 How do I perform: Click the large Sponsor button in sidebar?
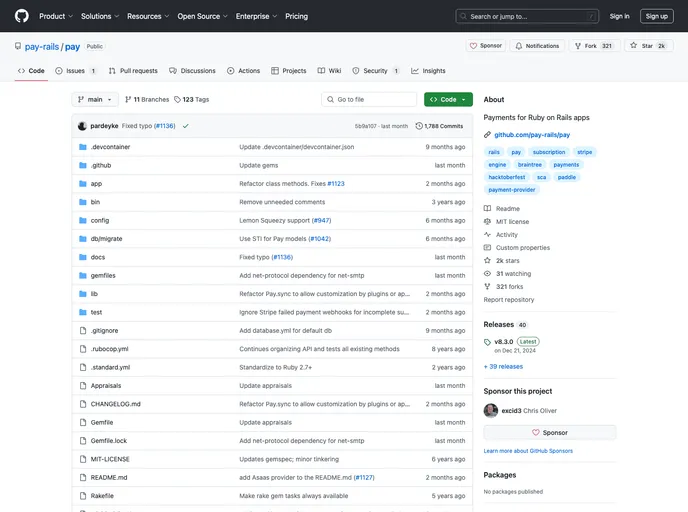[x=550, y=433]
